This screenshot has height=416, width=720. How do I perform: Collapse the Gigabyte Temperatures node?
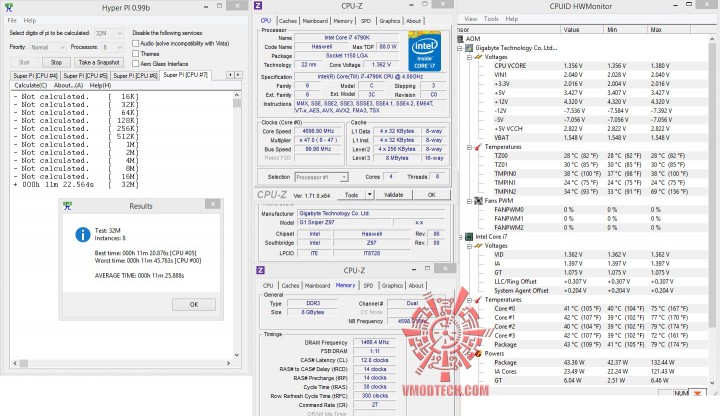469,147
